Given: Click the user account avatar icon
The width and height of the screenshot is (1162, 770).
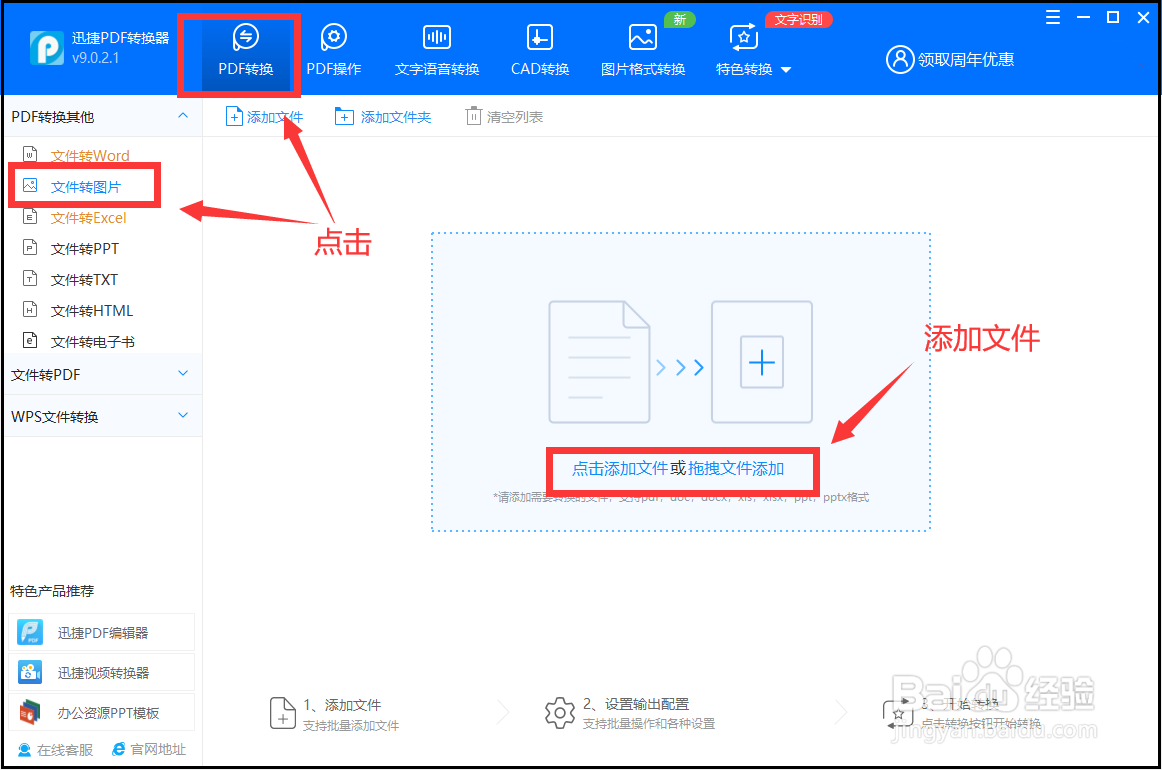Looking at the screenshot, I should coord(900,59).
